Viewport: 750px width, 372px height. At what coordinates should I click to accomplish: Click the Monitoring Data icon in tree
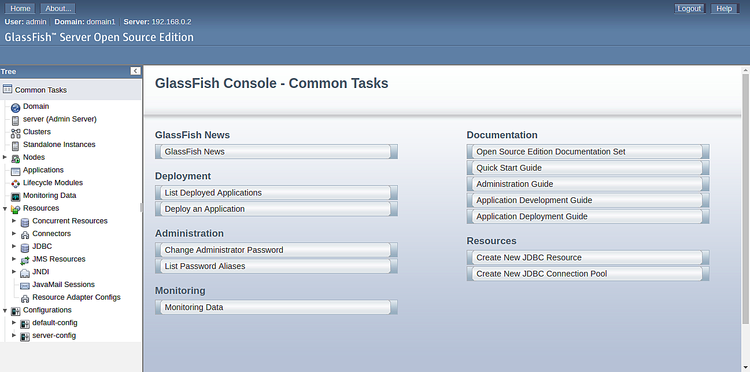(15, 197)
